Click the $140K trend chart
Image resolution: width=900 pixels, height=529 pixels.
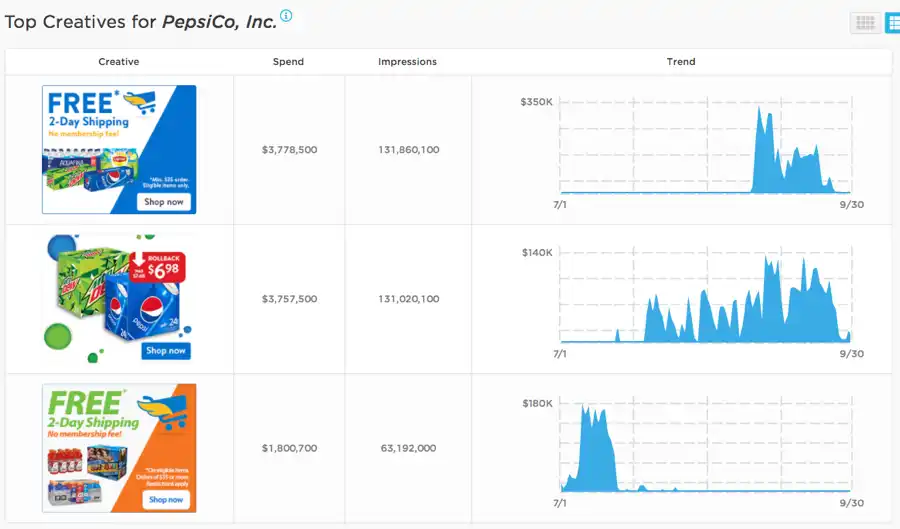pos(706,296)
